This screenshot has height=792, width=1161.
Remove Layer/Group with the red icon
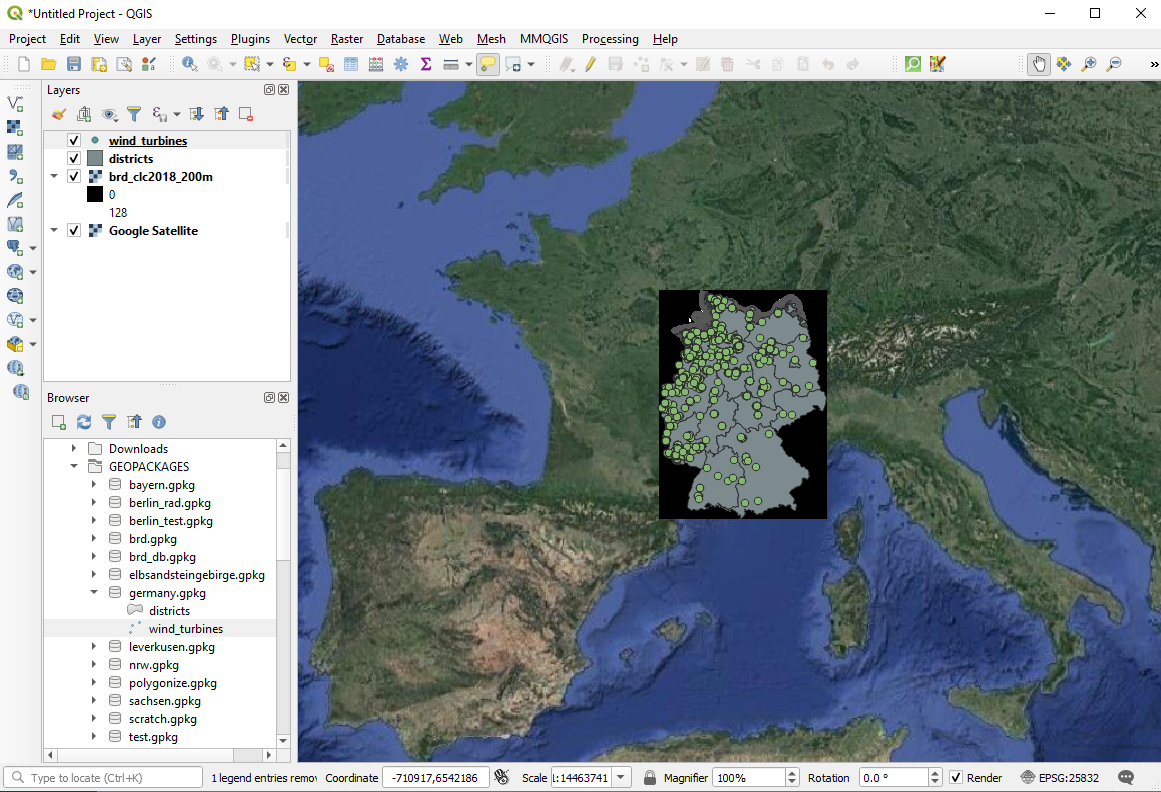245,114
